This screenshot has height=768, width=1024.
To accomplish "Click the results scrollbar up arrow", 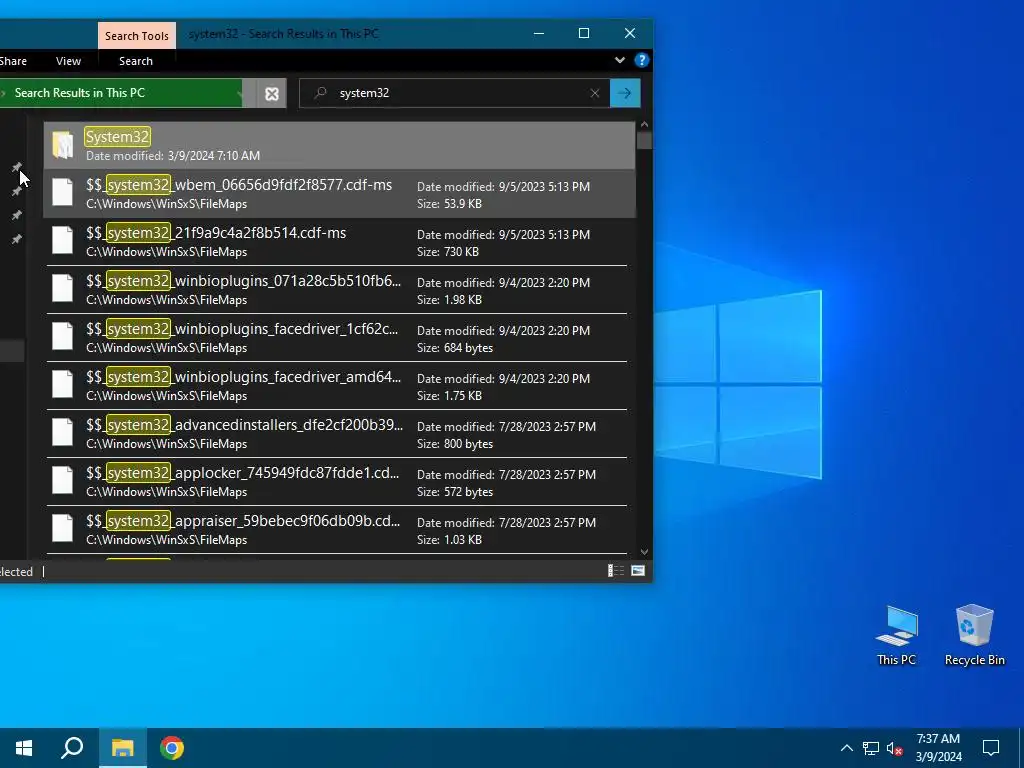I will point(645,124).
